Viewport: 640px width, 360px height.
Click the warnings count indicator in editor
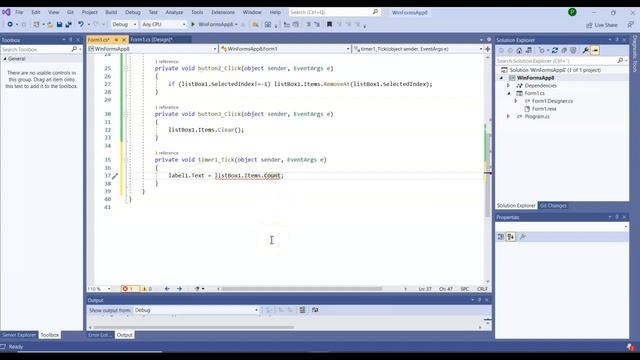pos(147,289)
